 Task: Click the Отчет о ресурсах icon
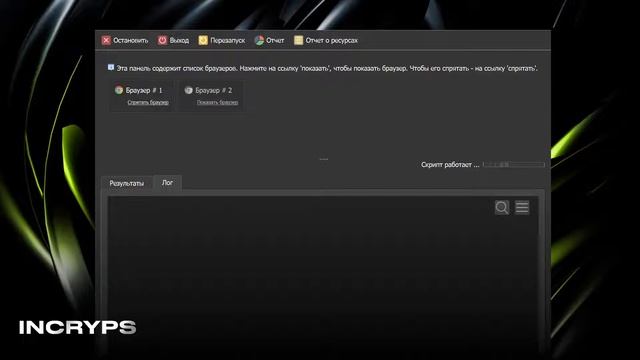[298, 40]
